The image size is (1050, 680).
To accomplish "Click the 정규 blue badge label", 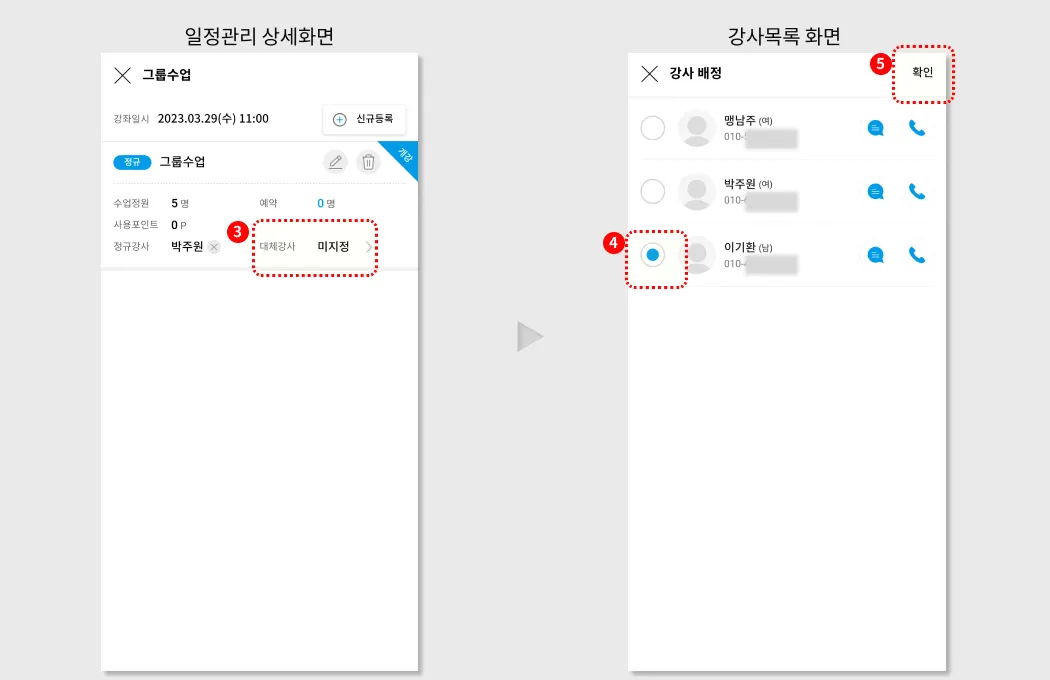I will coord(132,162).
